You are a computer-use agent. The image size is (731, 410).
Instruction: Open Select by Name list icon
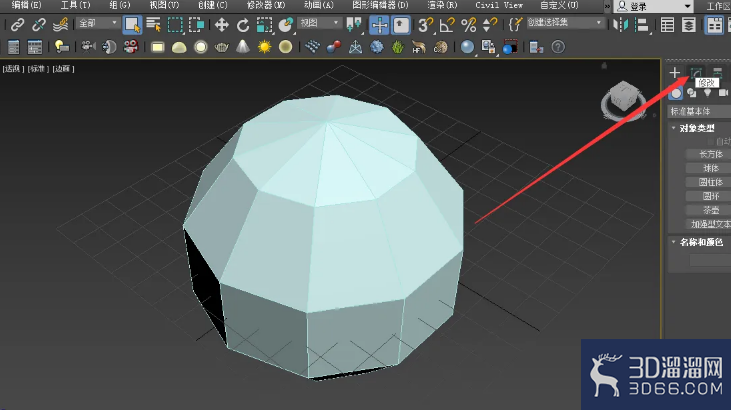(x=153, y=24)
